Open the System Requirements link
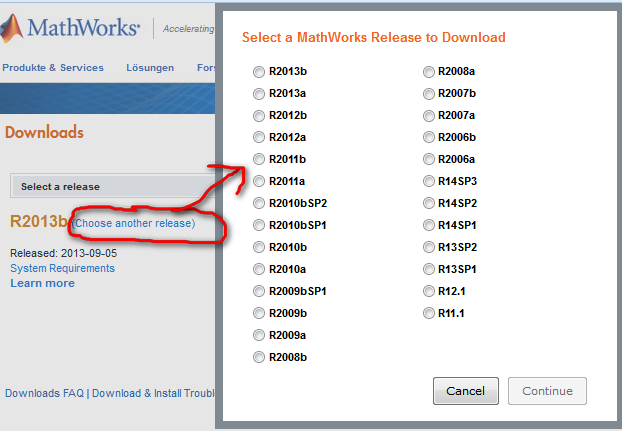This screenshot has height=431, width=622. point(62,268)
